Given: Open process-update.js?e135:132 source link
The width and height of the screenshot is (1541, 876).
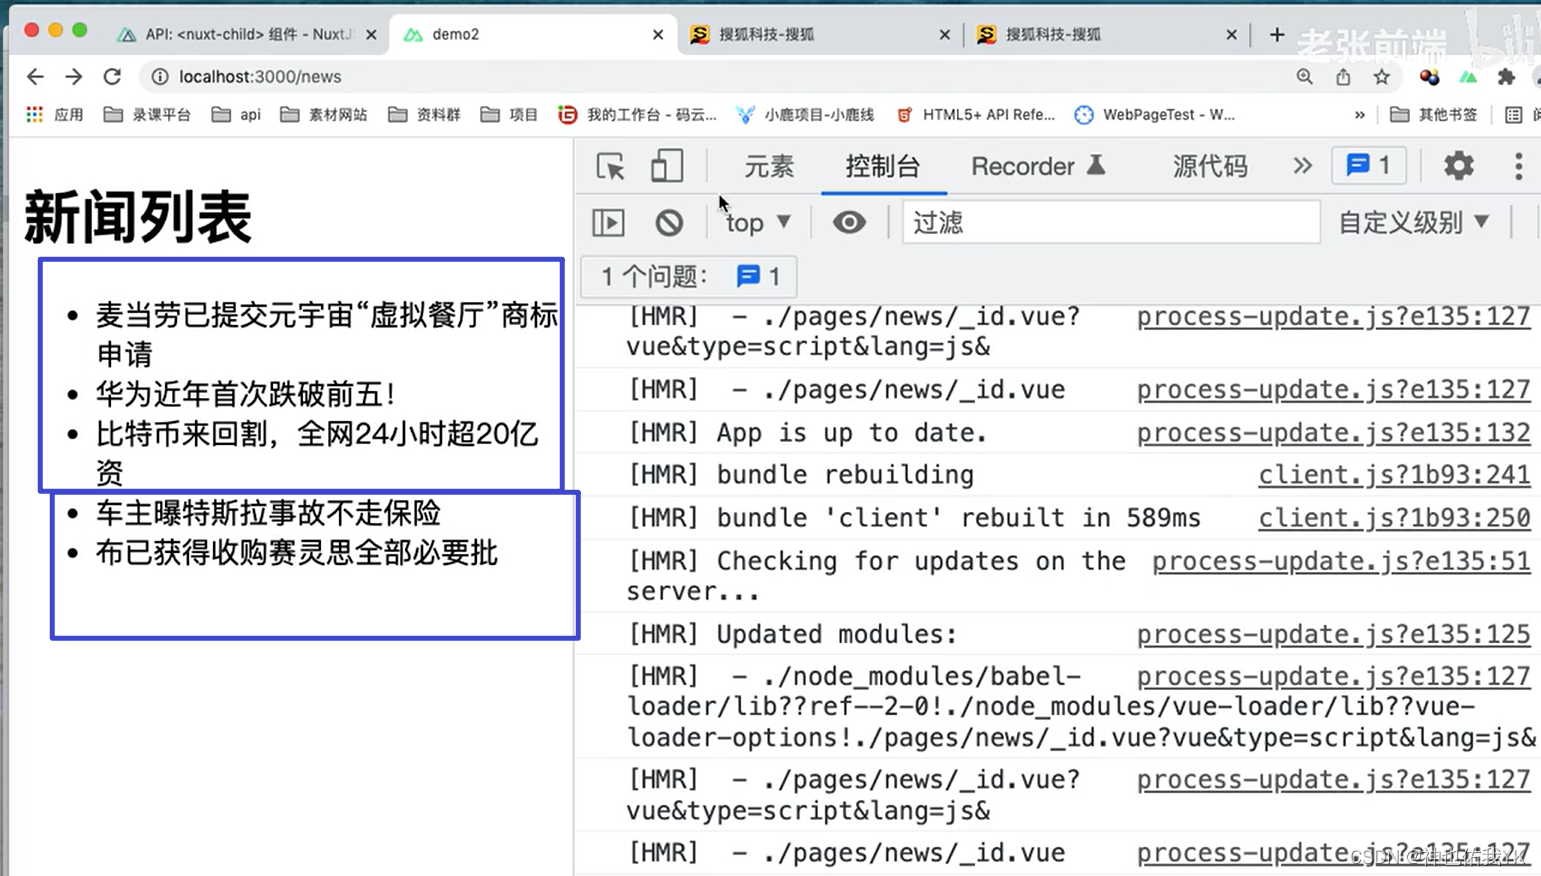Looking at the screenshot, I should 1333,433.
